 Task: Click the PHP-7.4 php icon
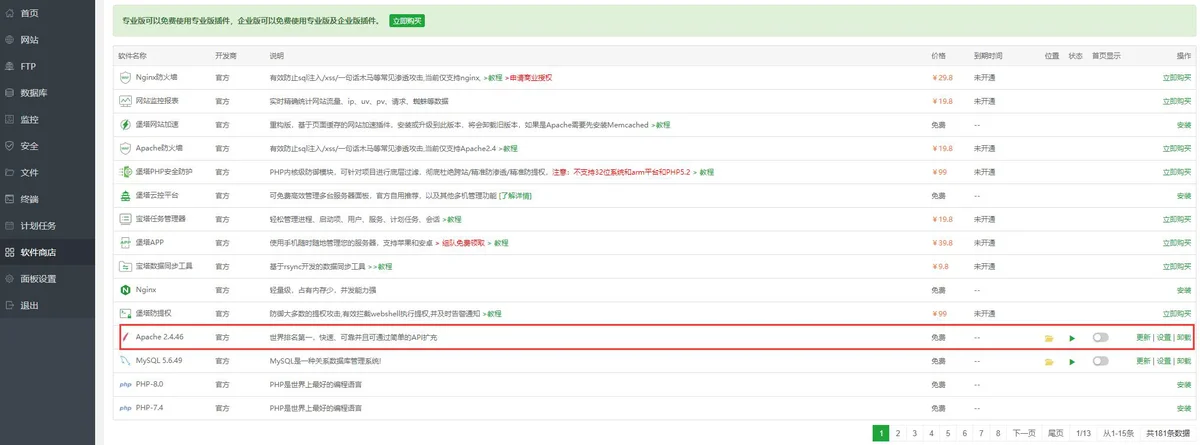(126, 409)
